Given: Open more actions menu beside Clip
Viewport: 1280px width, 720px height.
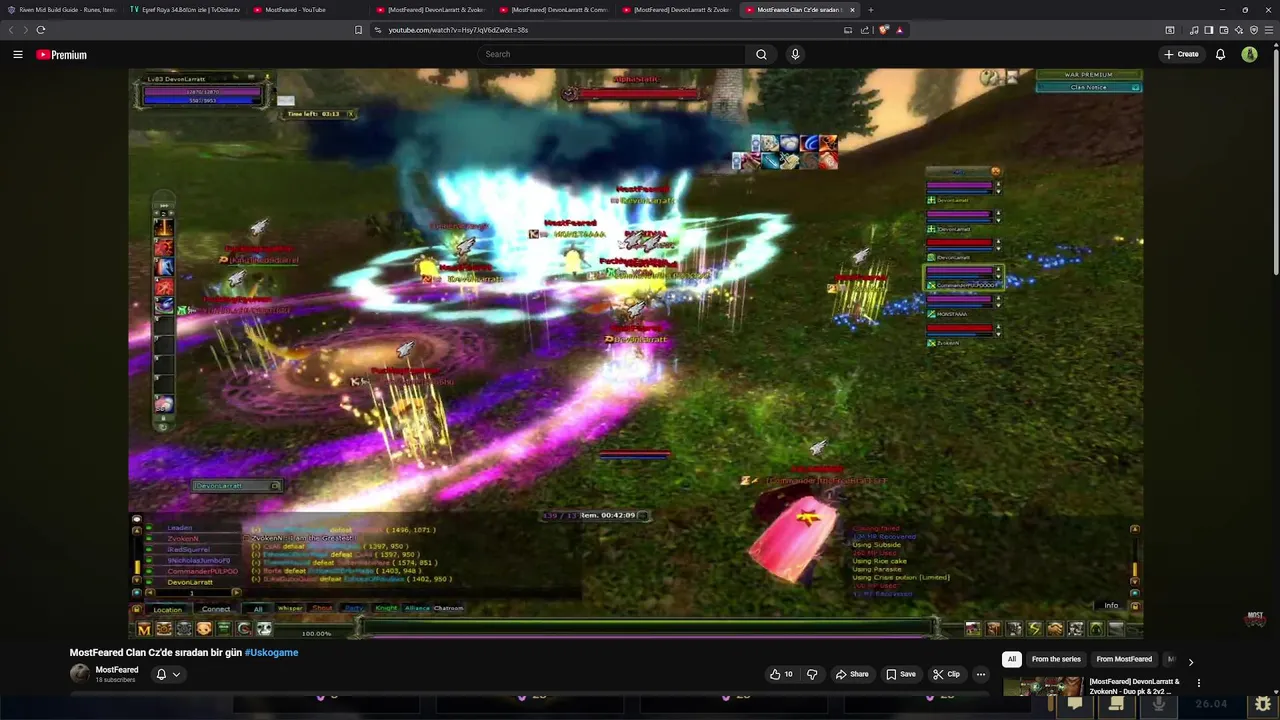Looking at the screenshot, I should [x=980, y=674].
